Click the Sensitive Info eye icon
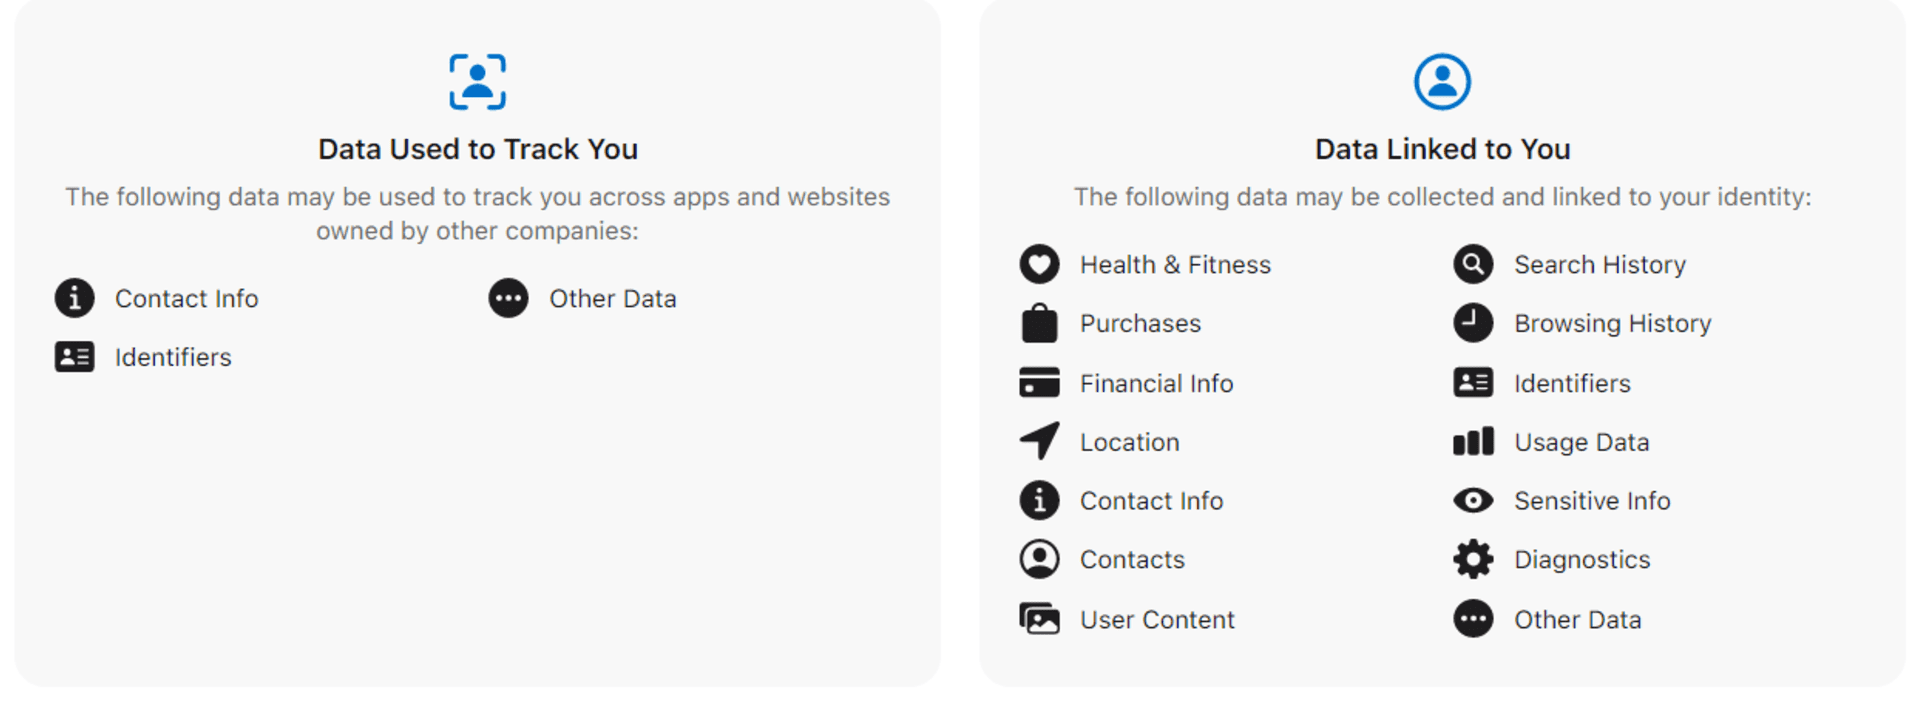 1473,500
